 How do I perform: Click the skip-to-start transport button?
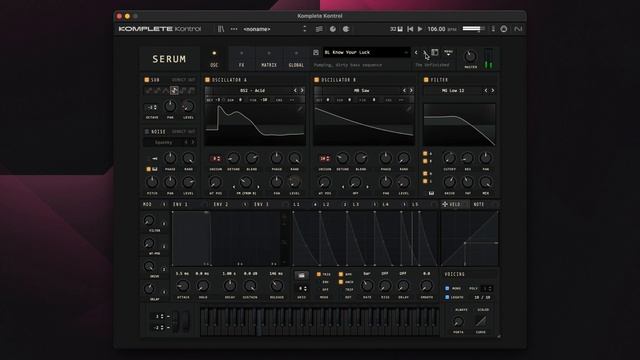[410, 29]
